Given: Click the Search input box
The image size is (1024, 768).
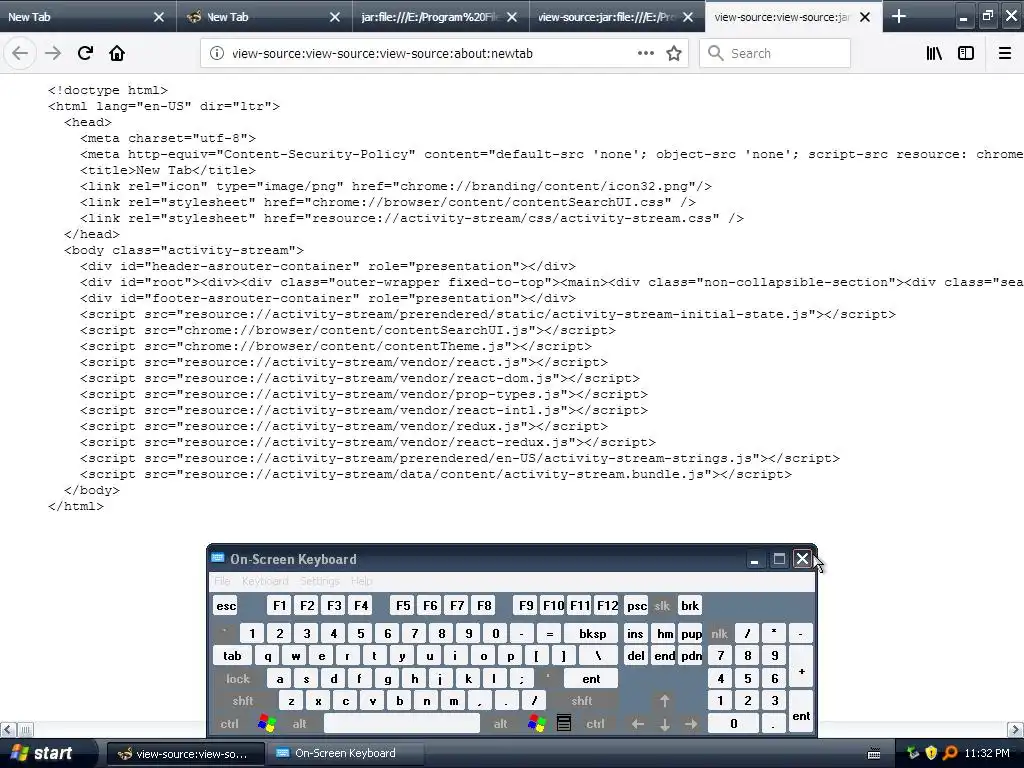Looking at the screenshot, I should pyautogui.click(x=775, y=54).
